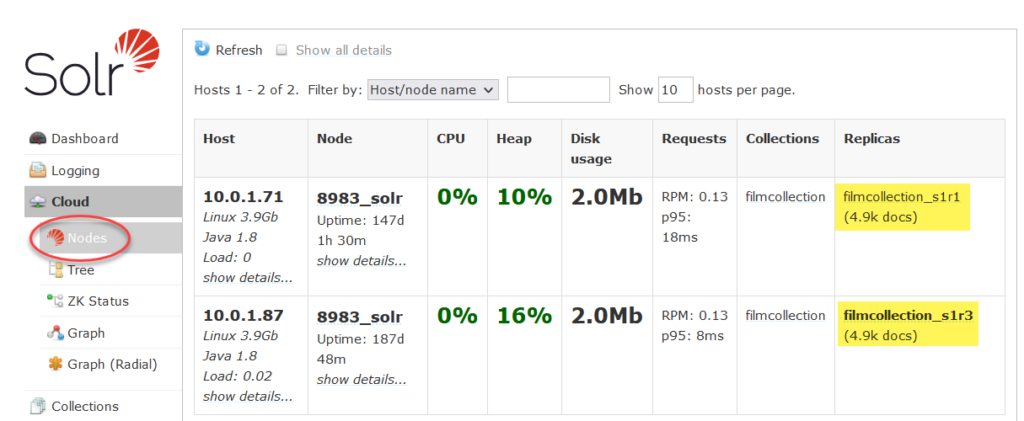The image size is (1024, 421).
Task: Open the Host/node name filter dropdown
Action: (433, 90)
